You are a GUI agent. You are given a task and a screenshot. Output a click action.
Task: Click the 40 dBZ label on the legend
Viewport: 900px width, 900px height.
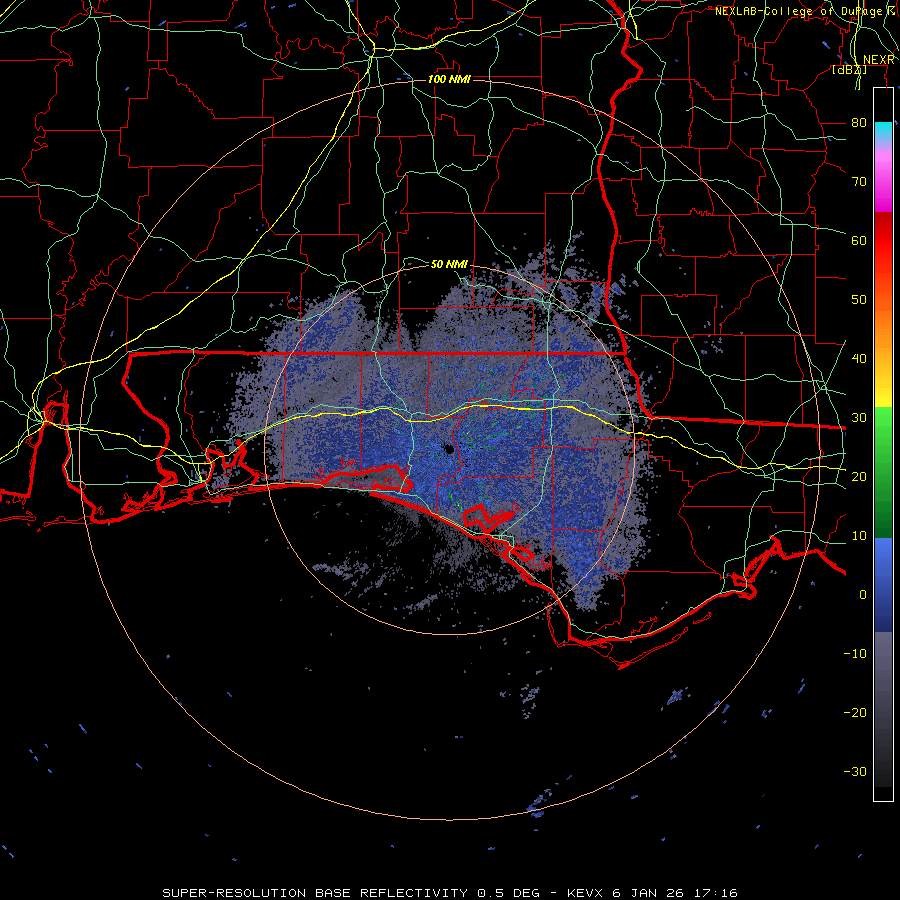(x=859, y=359)
